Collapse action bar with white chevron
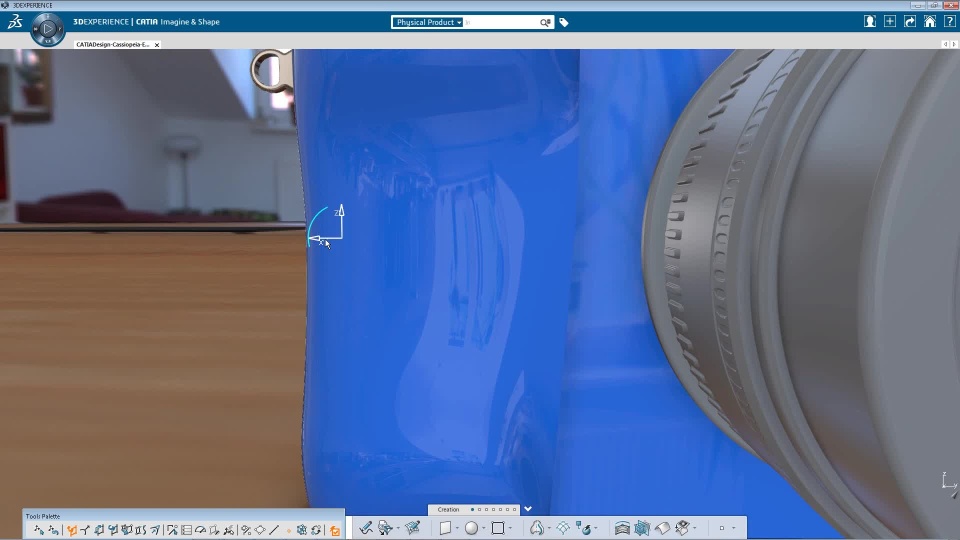Image resolution: width=960 pixels, height=540 pixels. (x=528, y=509)
